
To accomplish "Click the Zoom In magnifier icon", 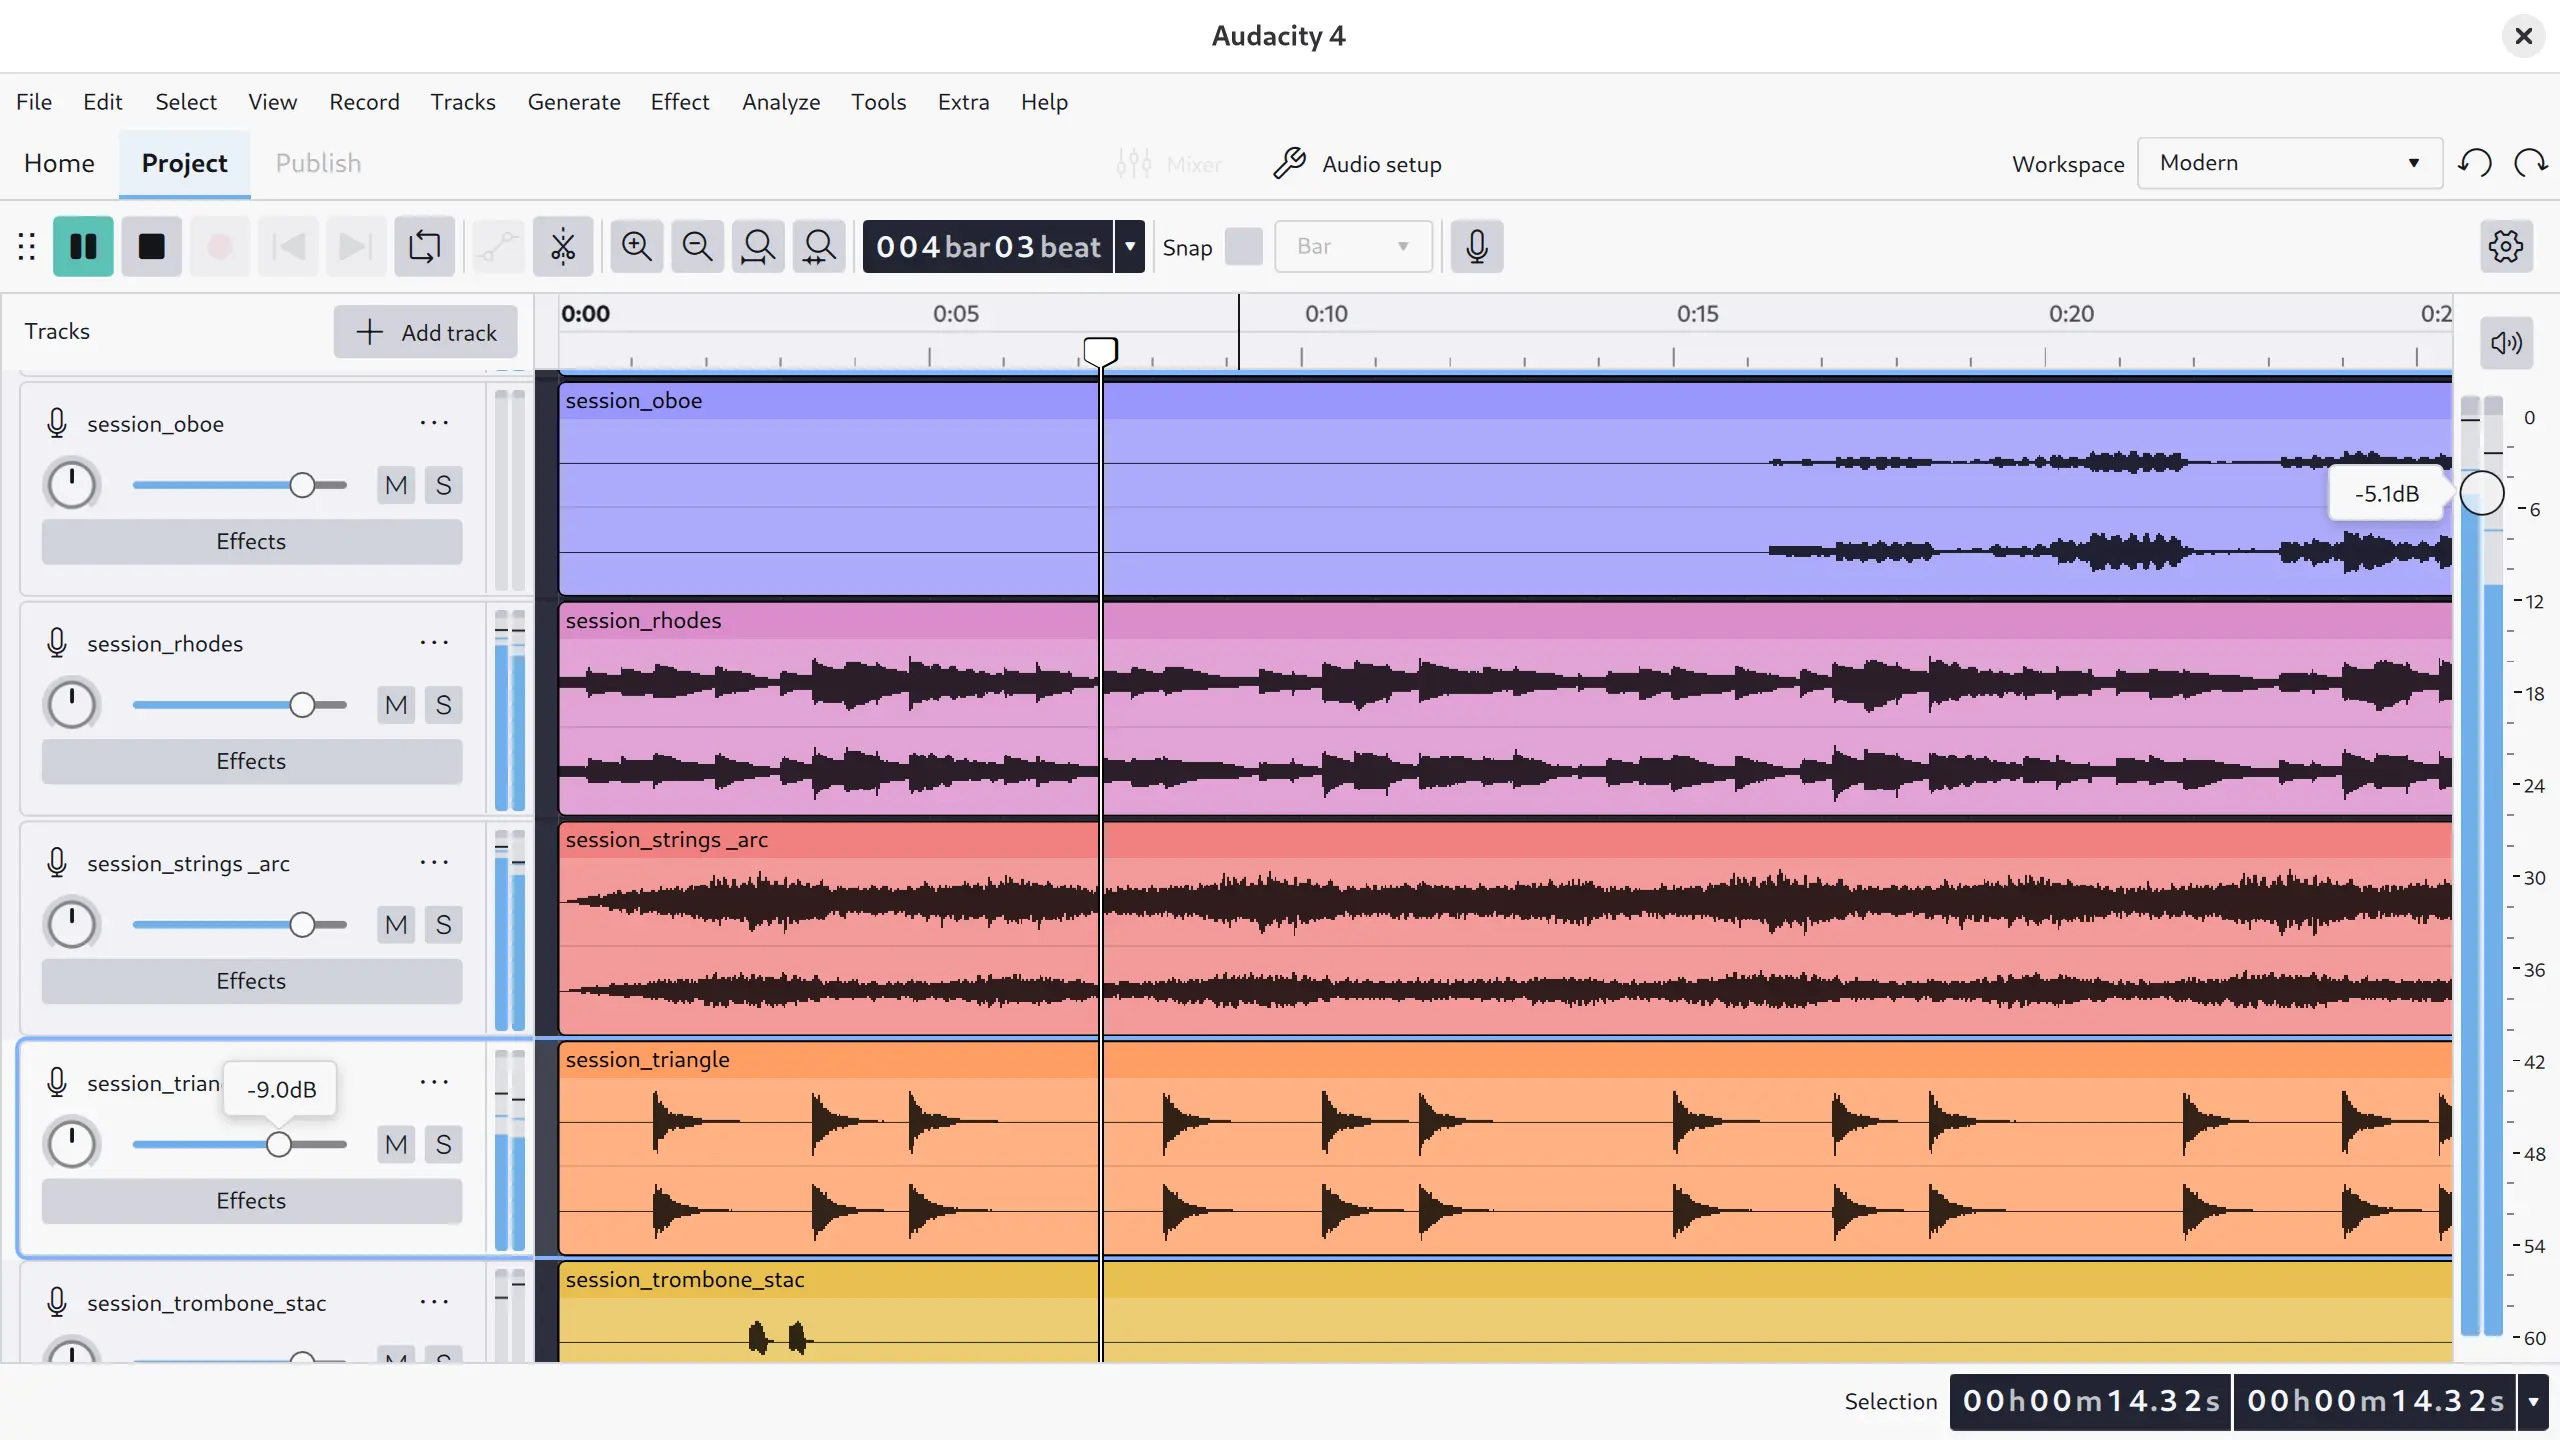I will point(636,246).
